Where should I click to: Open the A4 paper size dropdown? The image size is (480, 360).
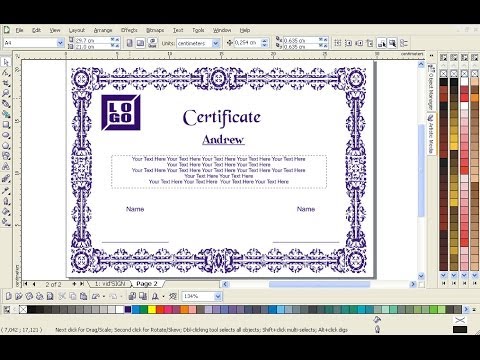pyautogui.click(x=60, y=43)
